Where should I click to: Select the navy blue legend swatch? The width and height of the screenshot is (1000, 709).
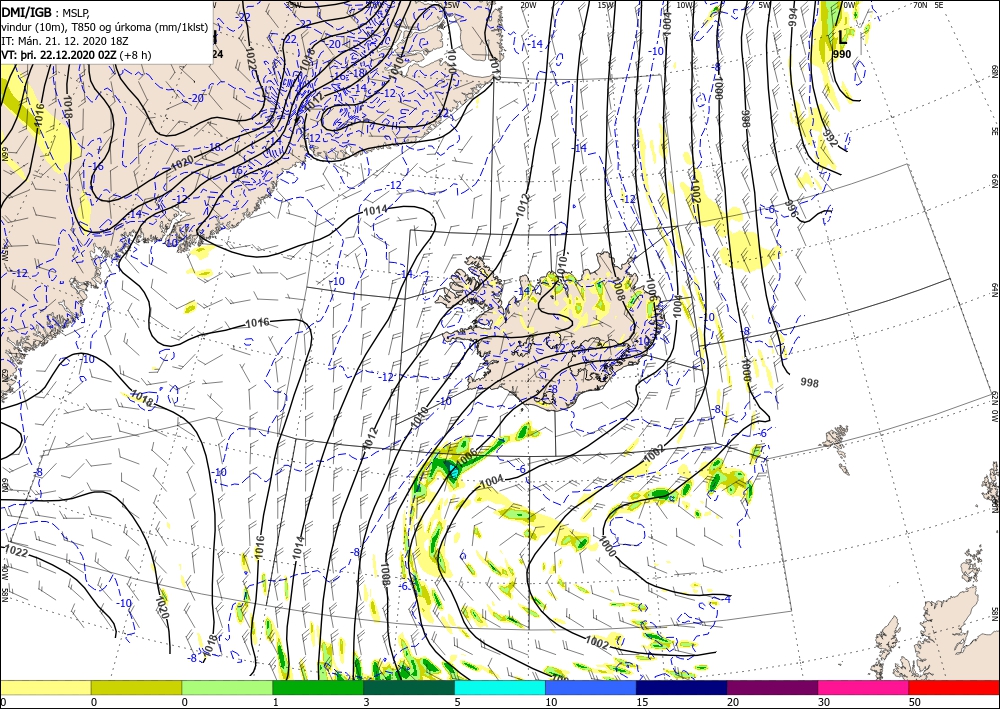(681, 687)
